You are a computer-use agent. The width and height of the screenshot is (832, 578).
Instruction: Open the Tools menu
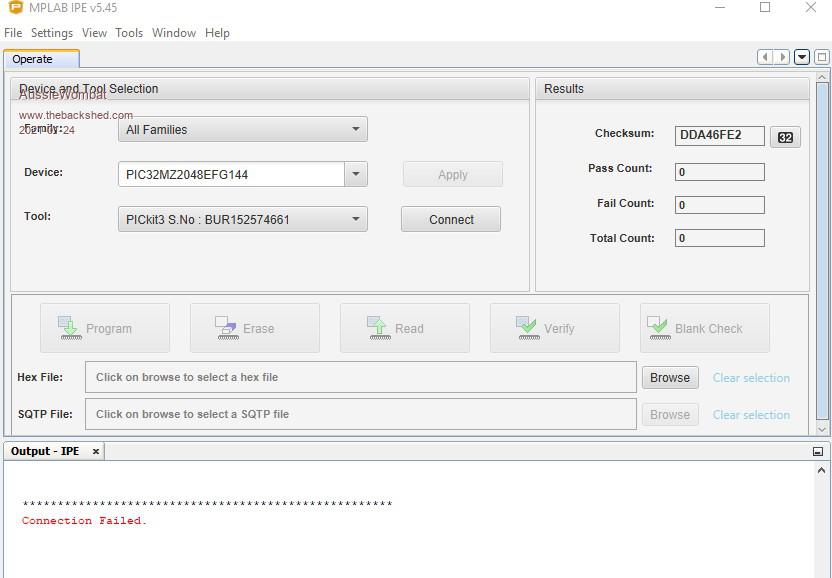click(129, 33)
